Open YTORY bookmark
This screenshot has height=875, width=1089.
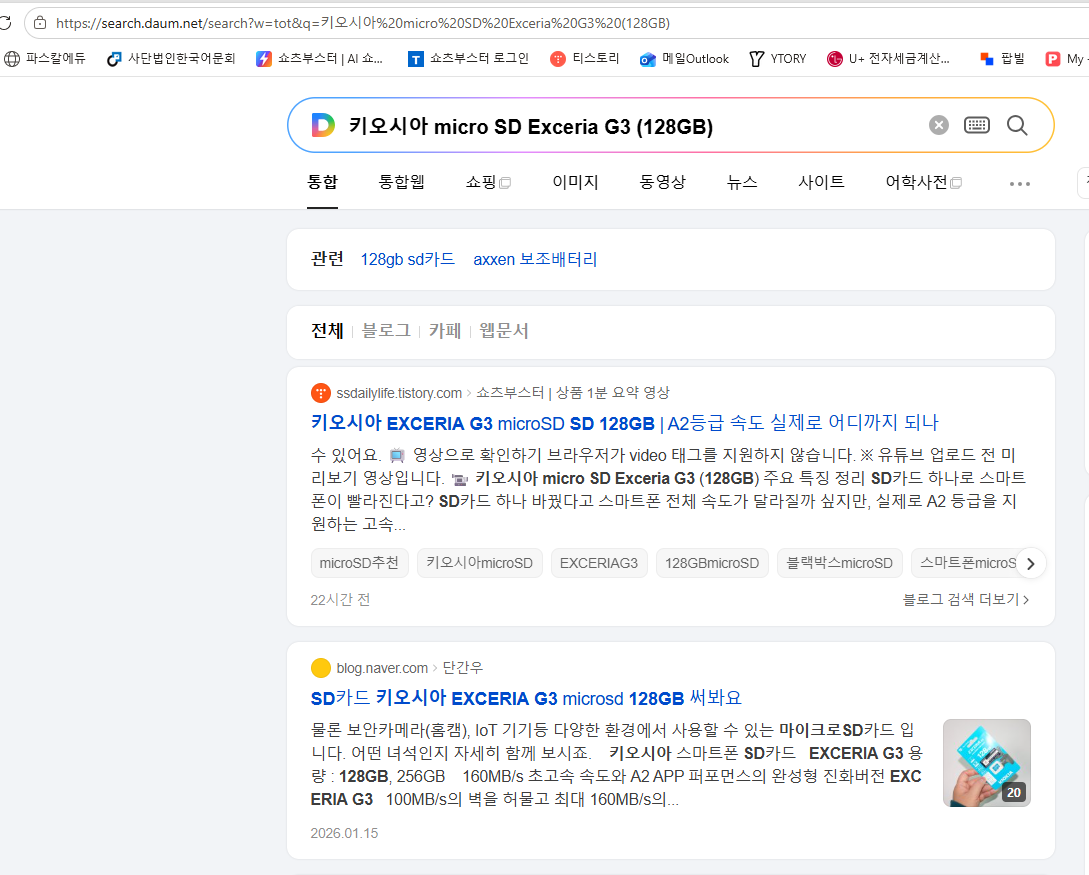(778, 58)
